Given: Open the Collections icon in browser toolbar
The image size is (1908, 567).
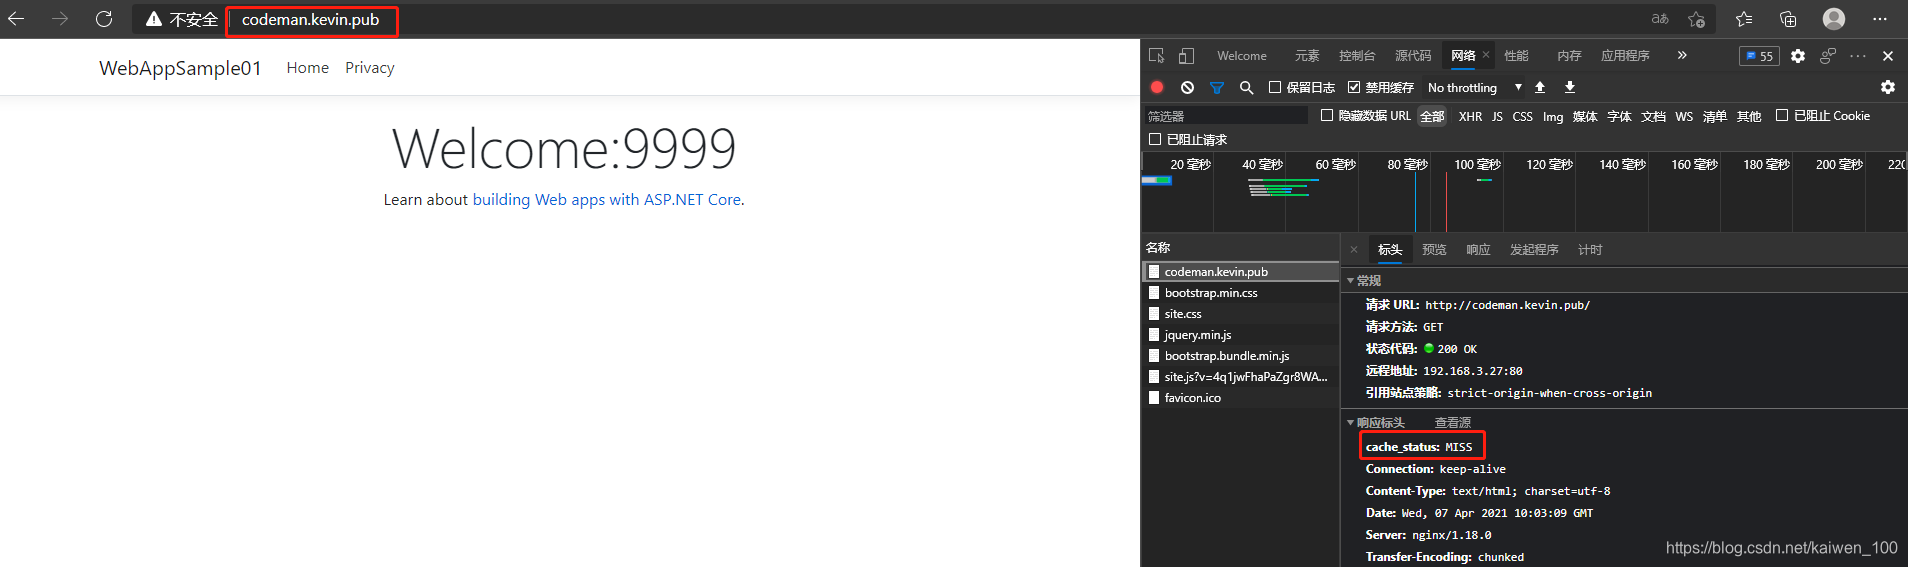Looking at the screenshot, I should click(1789, 19).
